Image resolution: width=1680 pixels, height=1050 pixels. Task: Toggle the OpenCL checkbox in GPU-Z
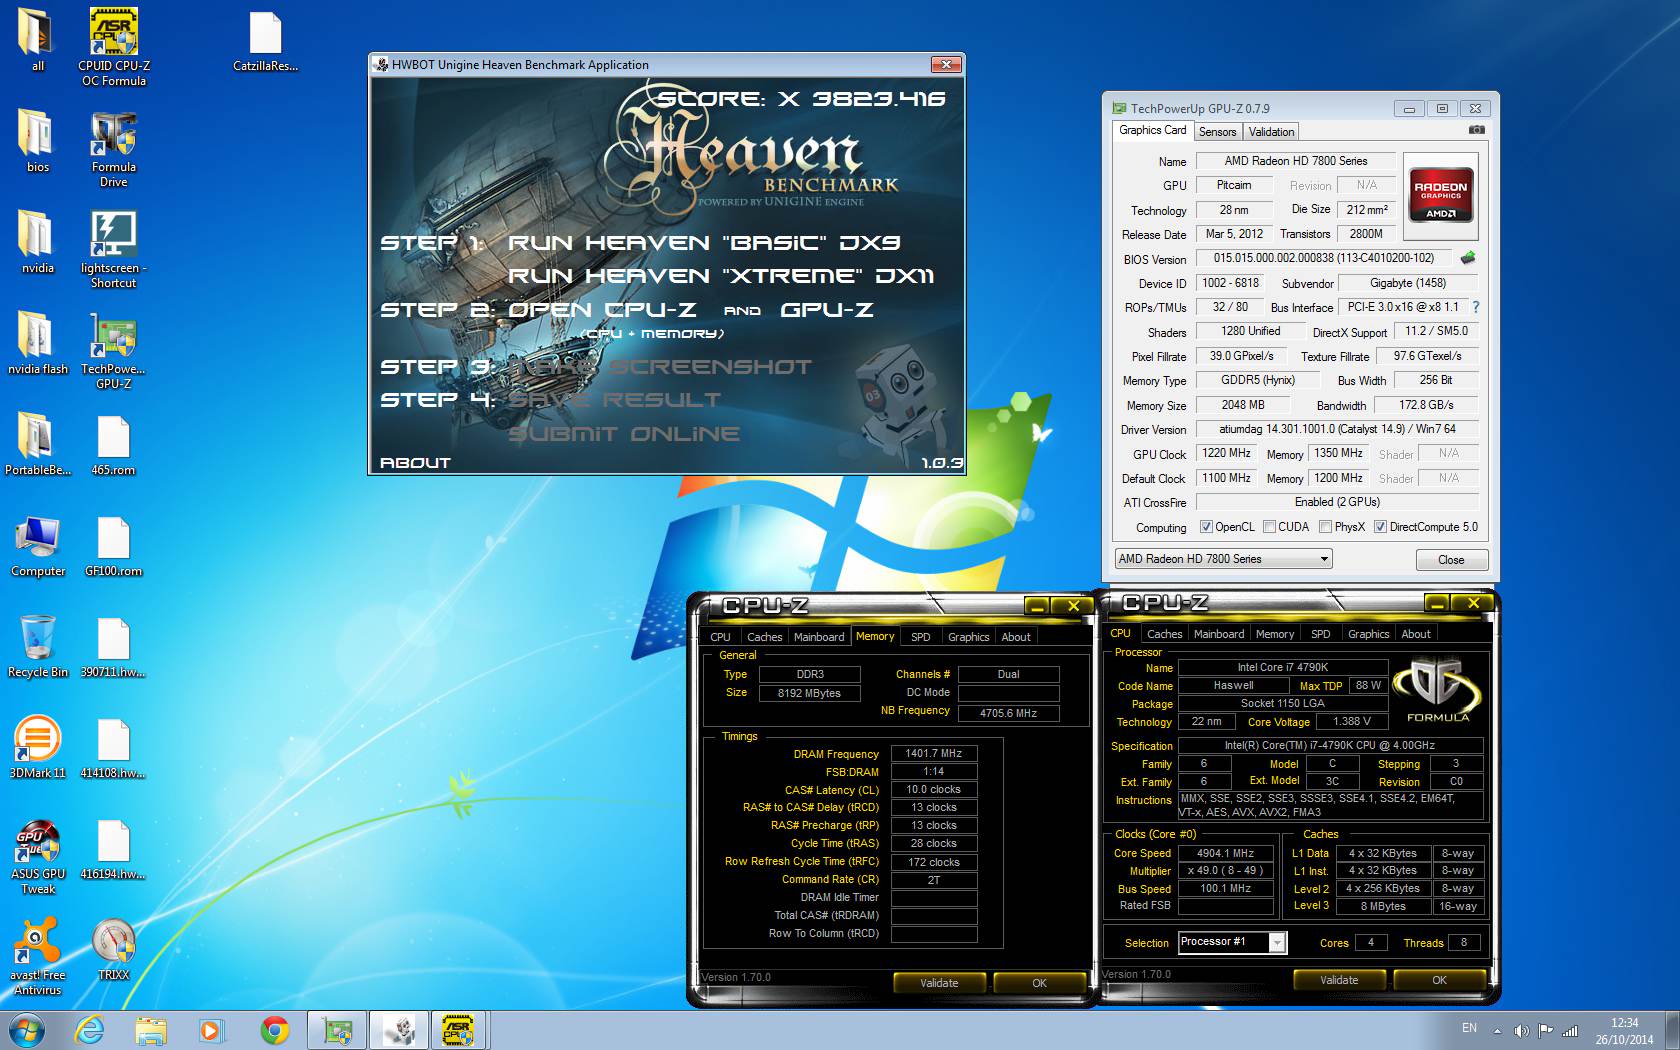click(x=1206, y=527)
